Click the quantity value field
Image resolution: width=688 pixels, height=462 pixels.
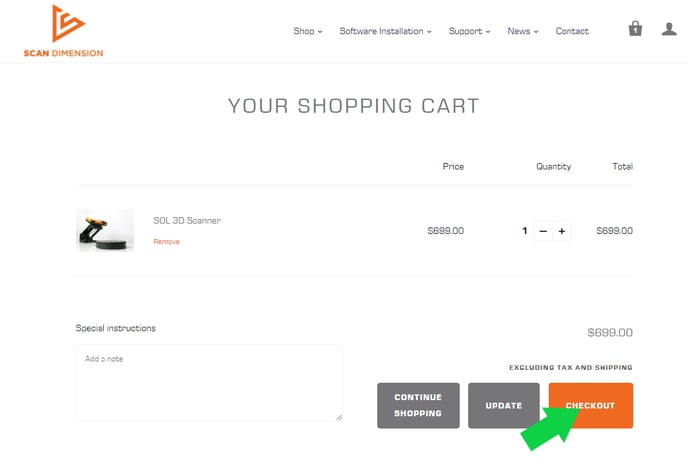coord(524,231)
